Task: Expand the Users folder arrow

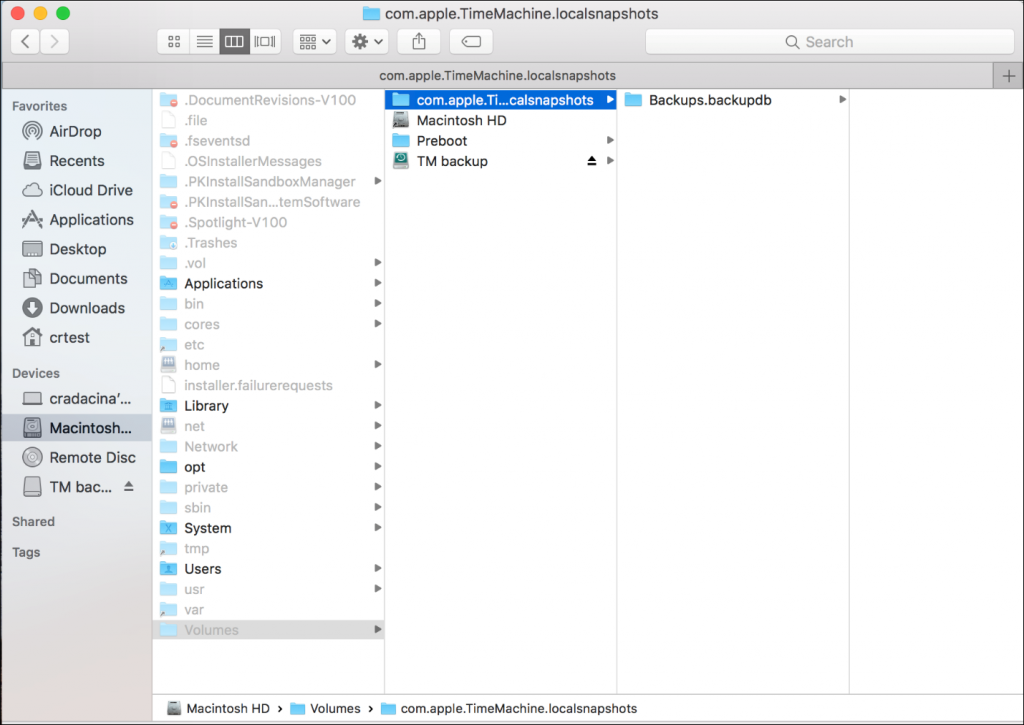Action: [x=377, y=568]
